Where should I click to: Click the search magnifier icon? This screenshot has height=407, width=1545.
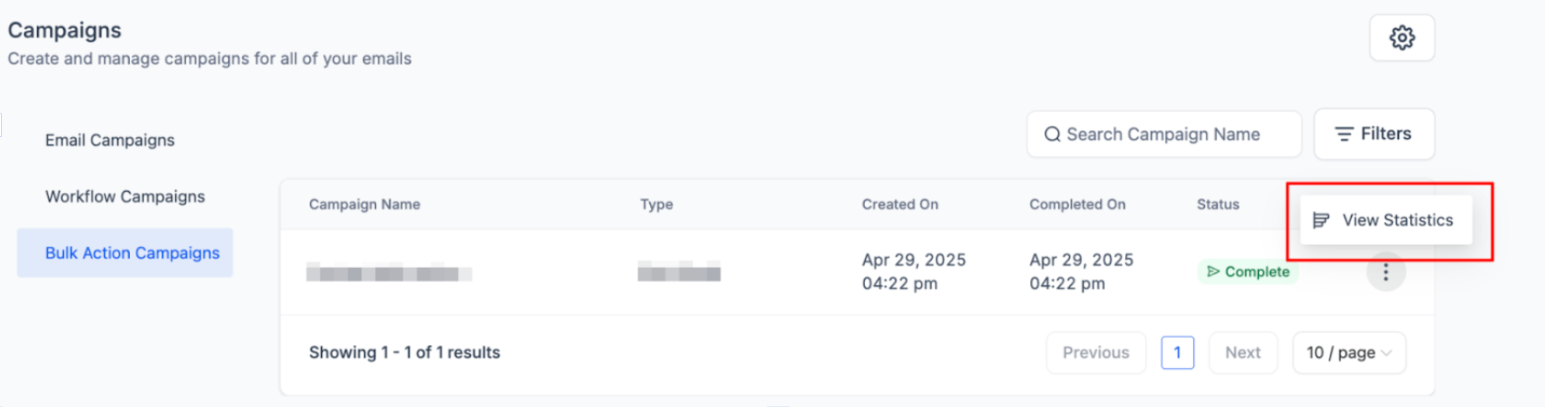tap(1052, 134)
